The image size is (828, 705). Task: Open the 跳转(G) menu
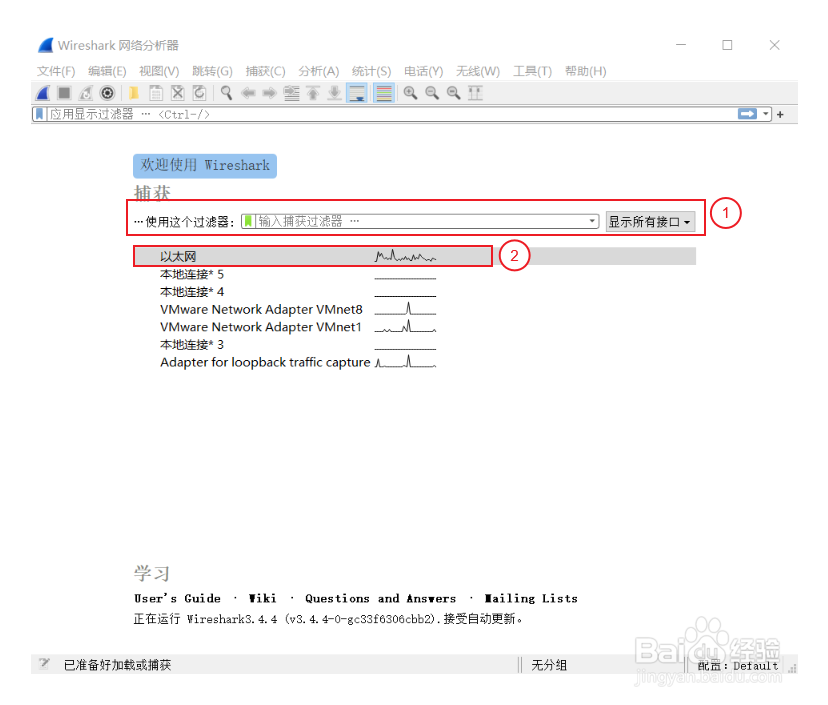pos(212,71)
